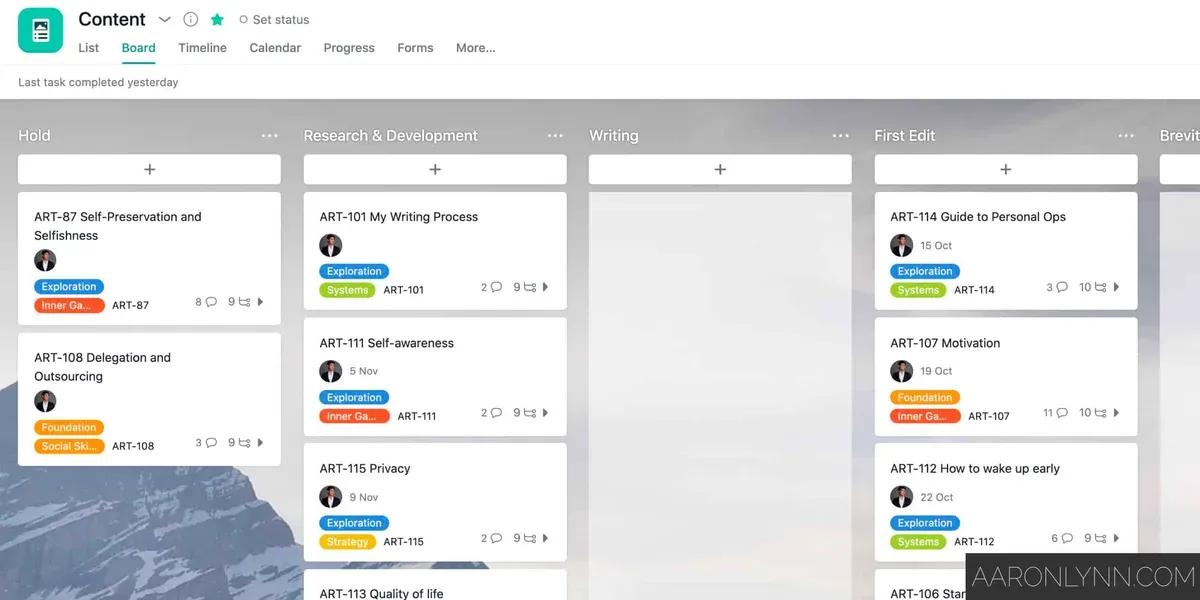This screenshot has height=600, width=1200.
Task: Expand ART-101 card with its right arrow
Action: click(x=545, y=287)
